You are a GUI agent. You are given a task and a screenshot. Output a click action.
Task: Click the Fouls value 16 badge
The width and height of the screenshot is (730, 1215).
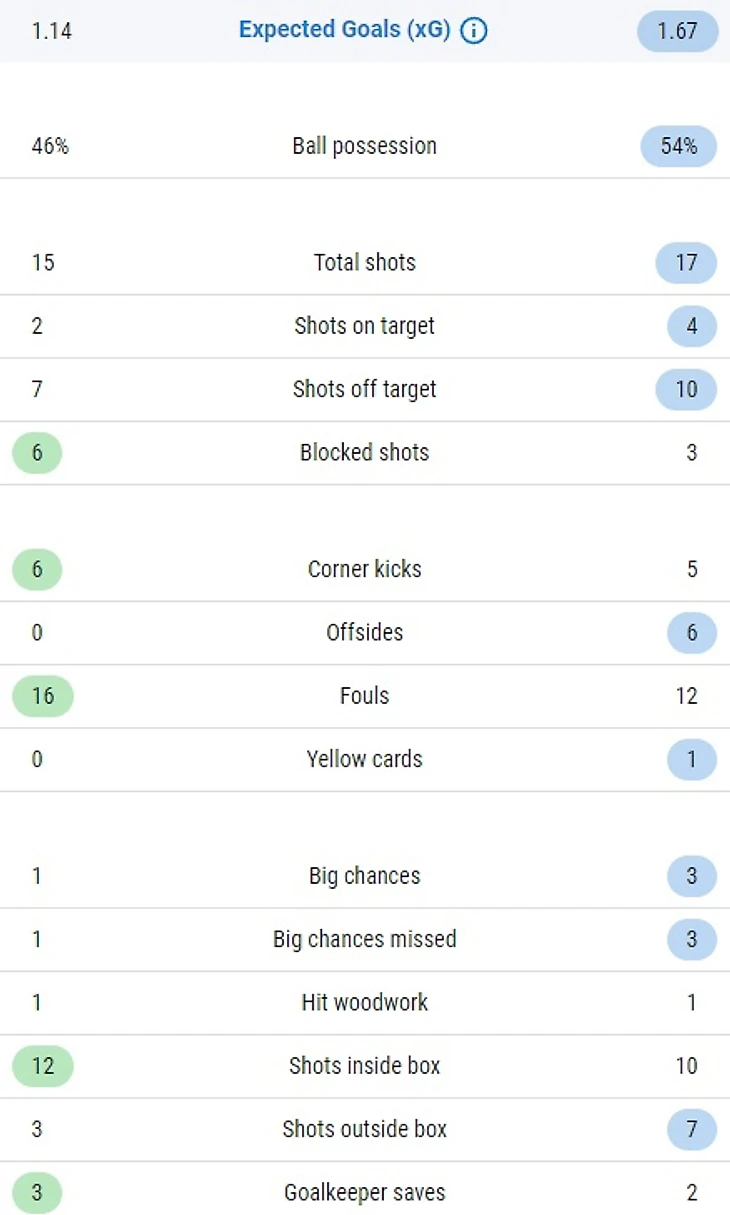[x=42, y=696]
